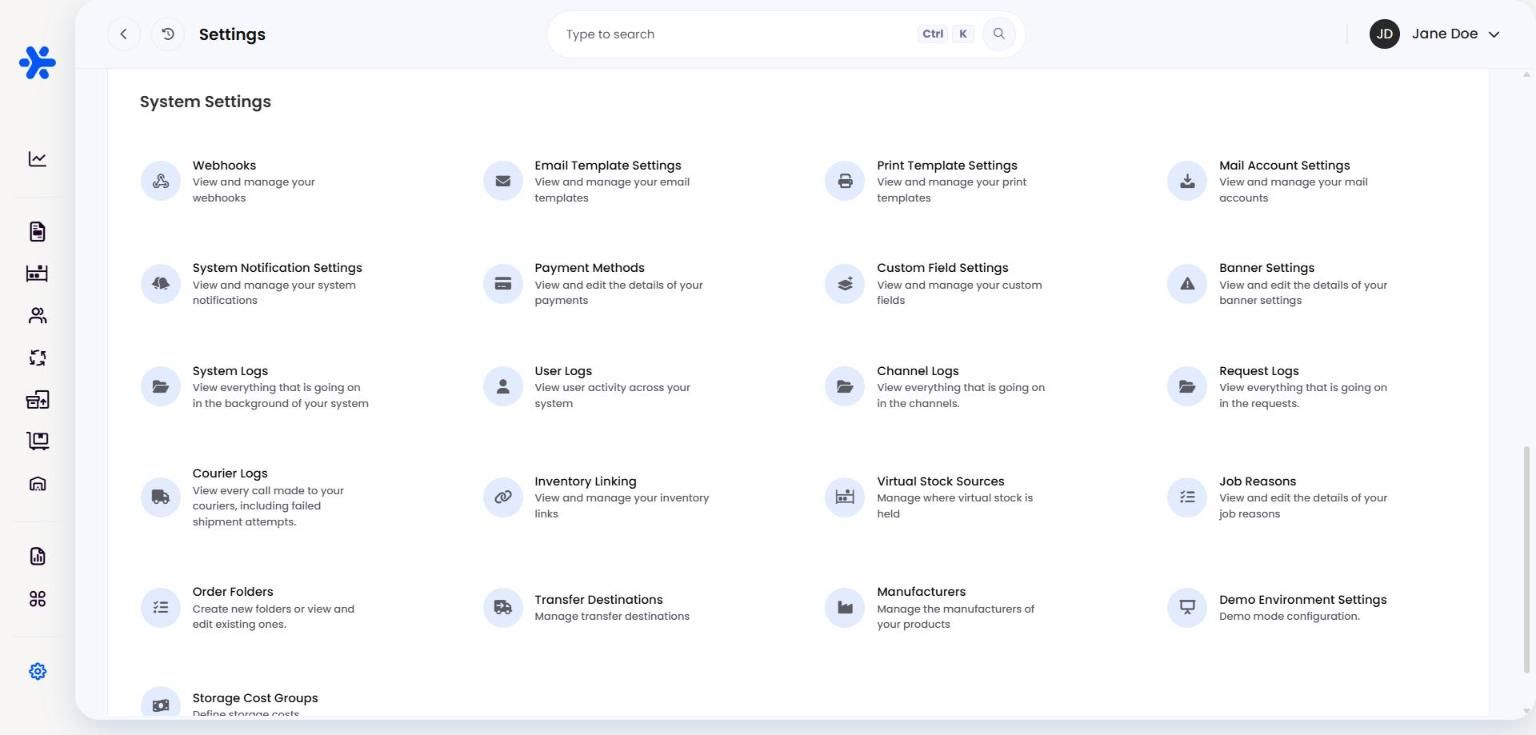
Task: Click the card icon for Payment Methods
Action: tap(503, 284)
